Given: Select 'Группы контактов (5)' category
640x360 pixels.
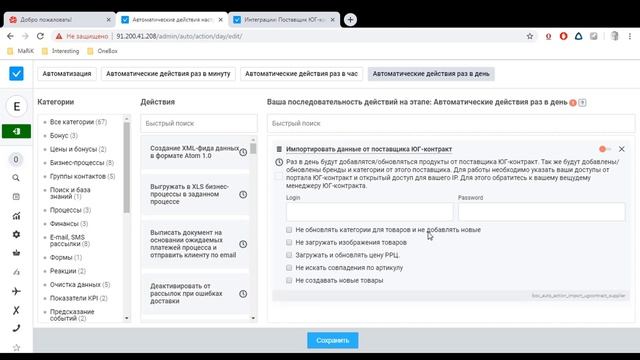Looking at the screenshot, I should pyautogui.click(x=82, y=176).
